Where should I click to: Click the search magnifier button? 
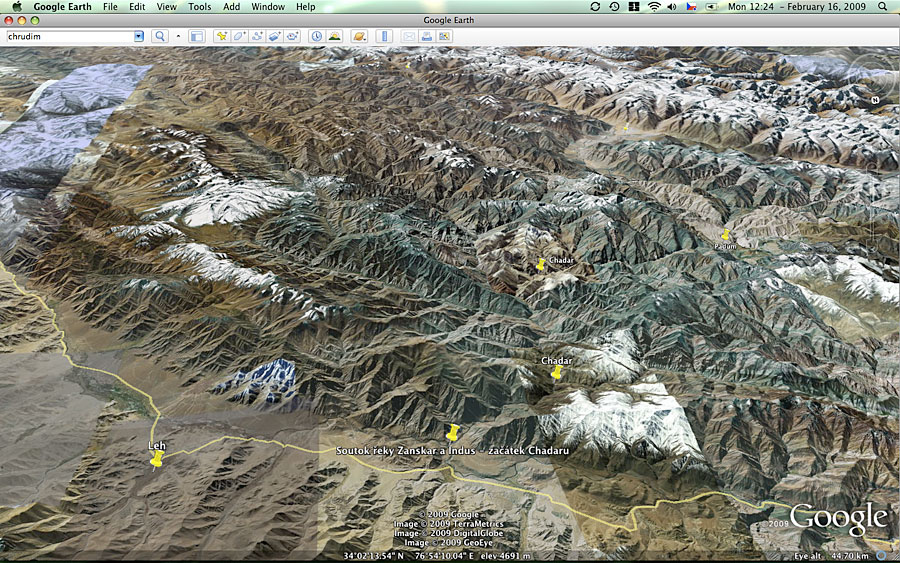point(159,37)
